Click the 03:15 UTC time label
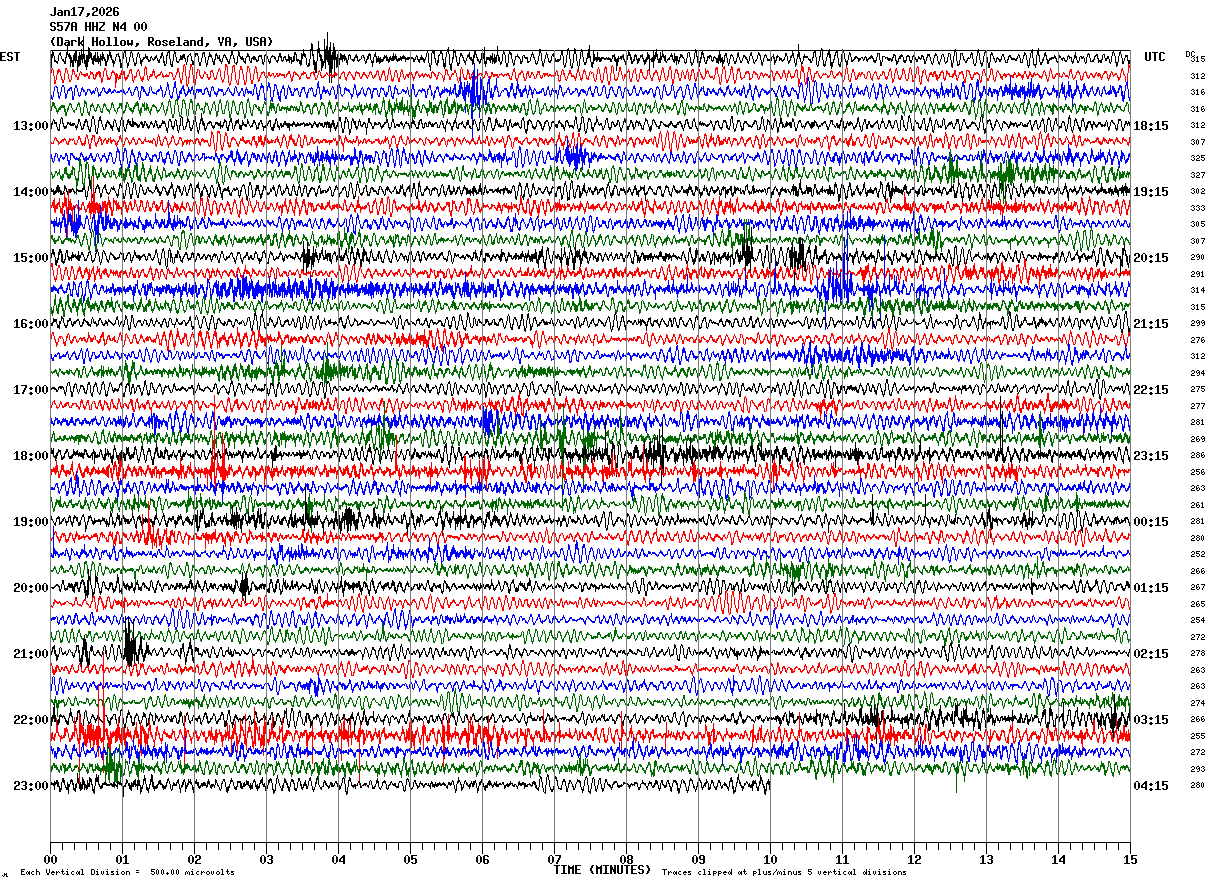The image size is (1210, 886). pos(1150,719)
